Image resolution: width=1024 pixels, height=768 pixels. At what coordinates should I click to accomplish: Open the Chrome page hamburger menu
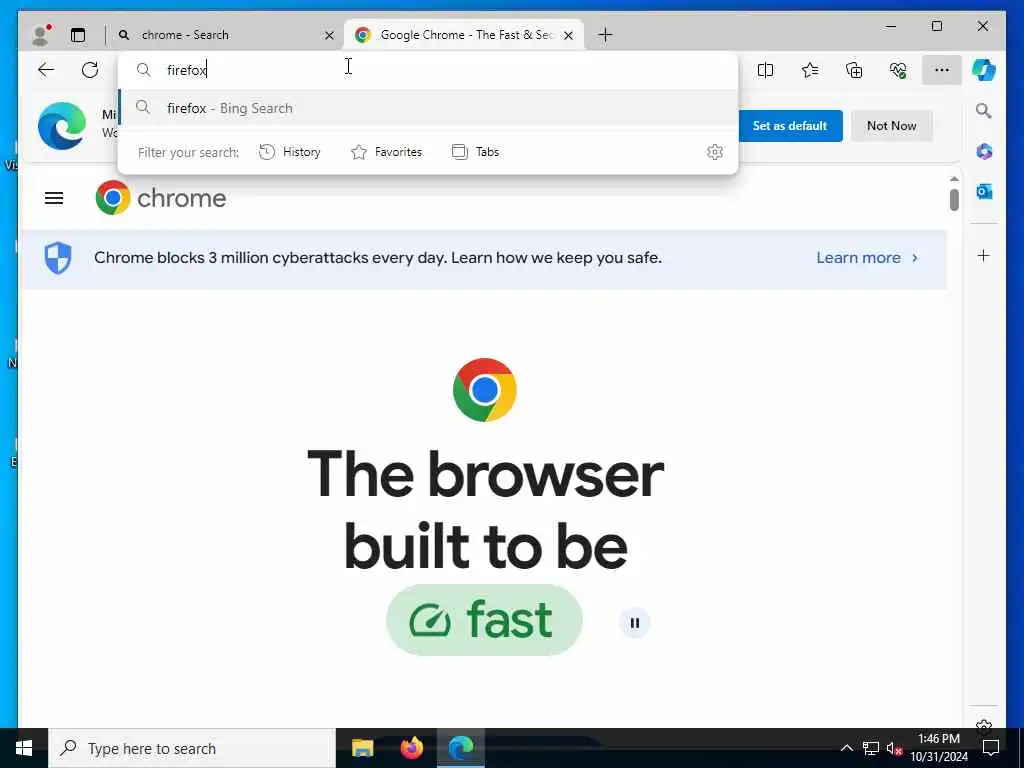tap(54, 198)
